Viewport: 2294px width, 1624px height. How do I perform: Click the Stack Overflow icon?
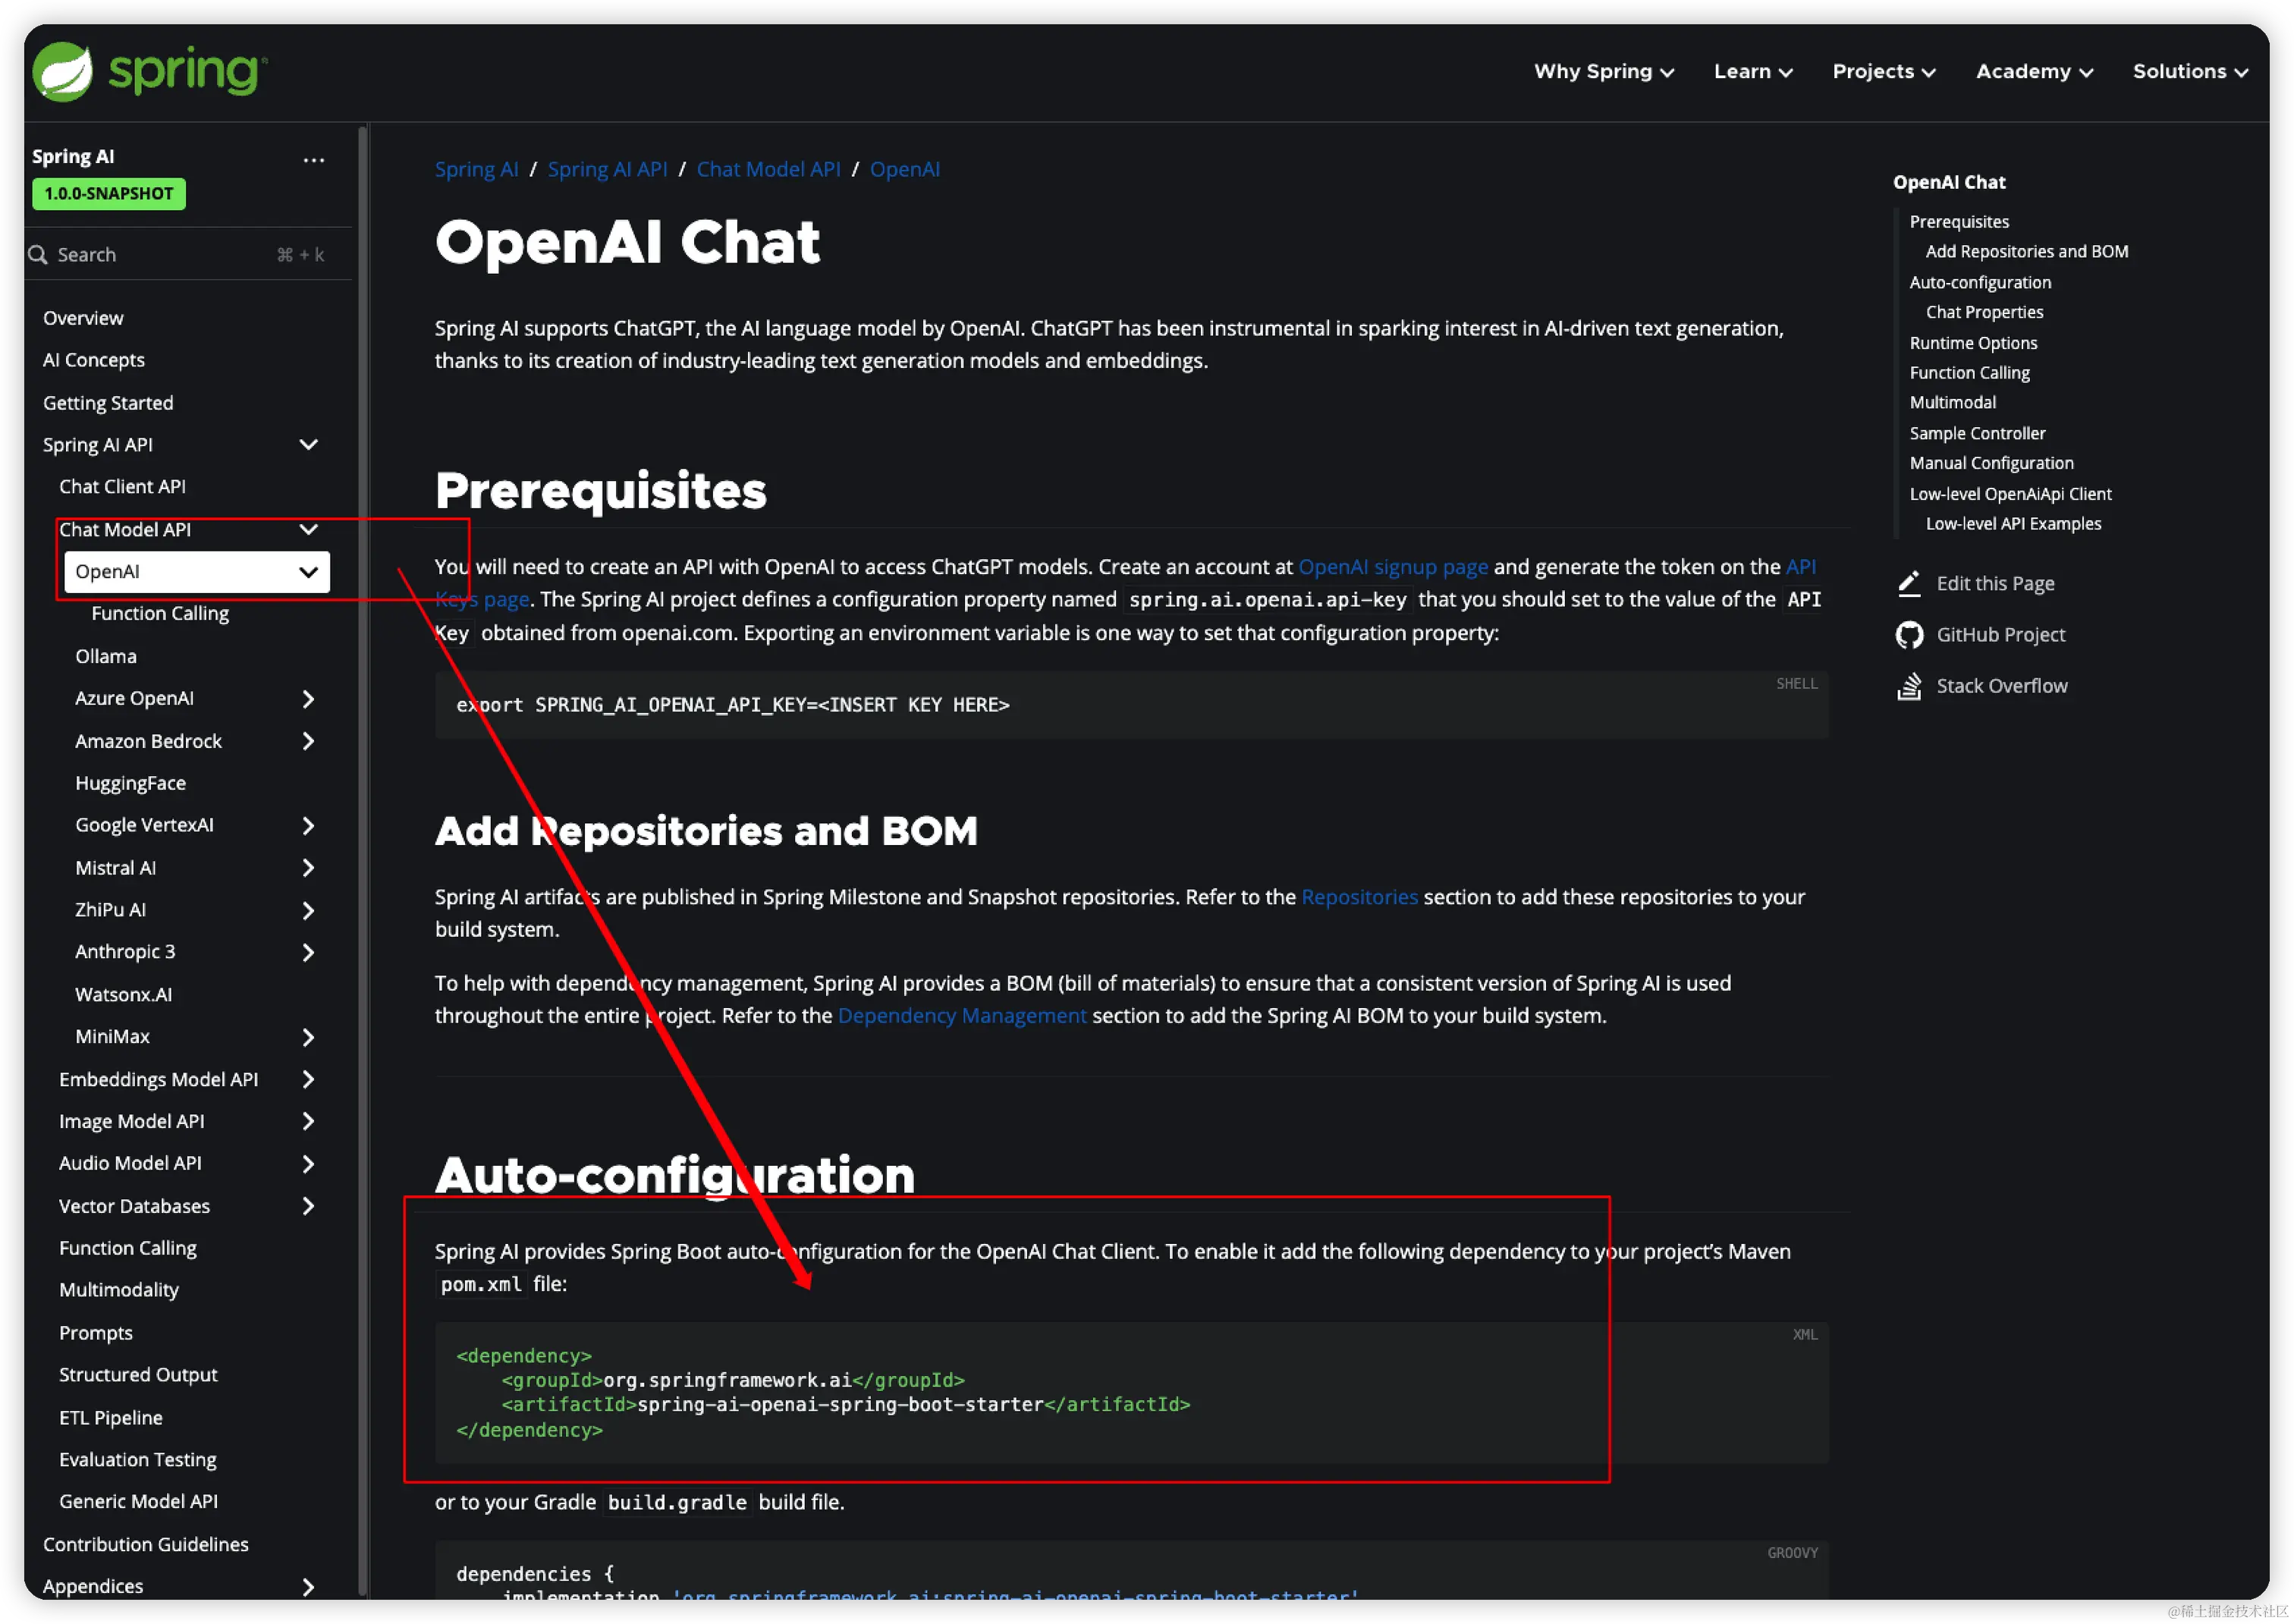(x=1909, y=686)
